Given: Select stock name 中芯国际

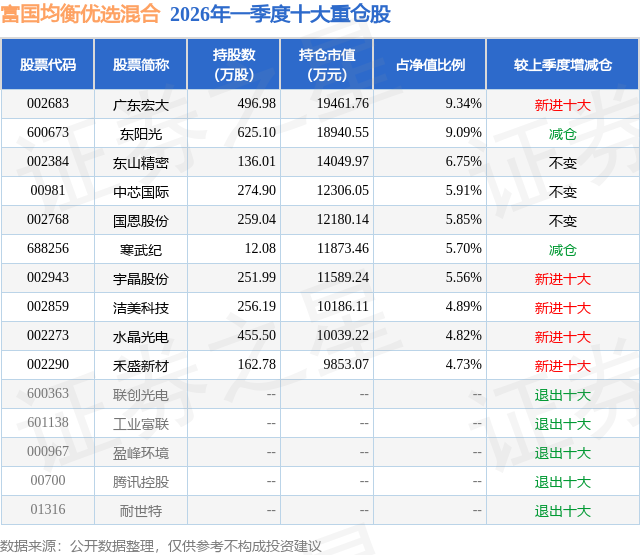Looking at the screenshot, I should 141,192.
